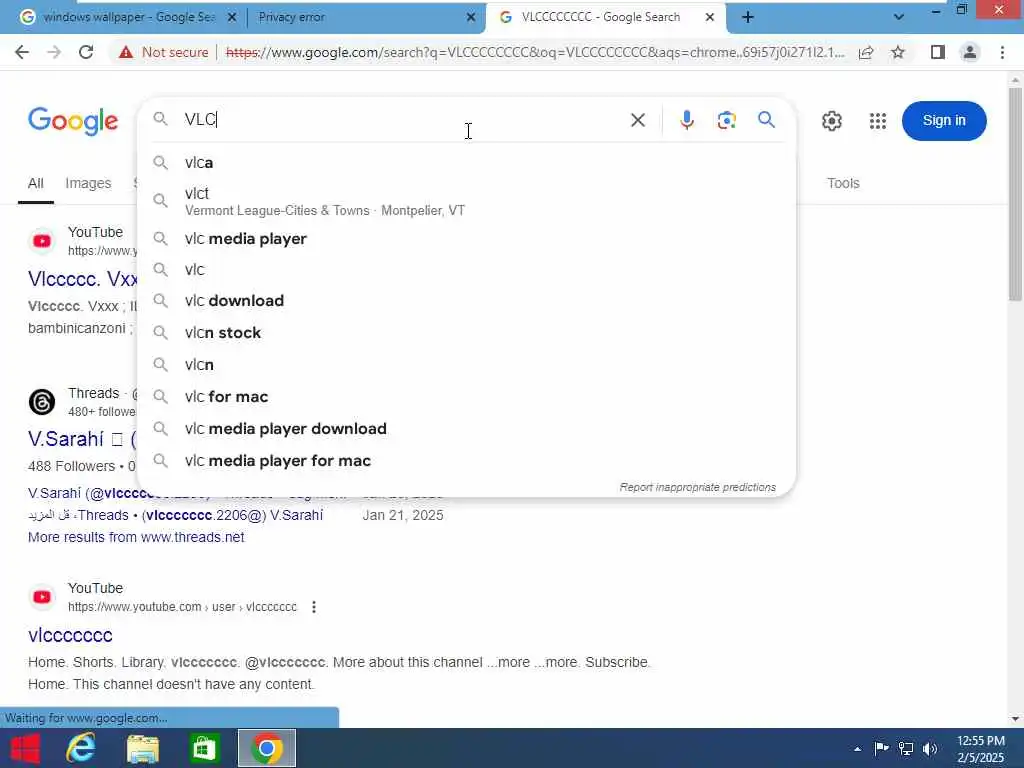Image resolution: width=1024 pixels, height=768 pixels.
Task: Open File Explorer from the taskbar
Action: pos(142,748)
